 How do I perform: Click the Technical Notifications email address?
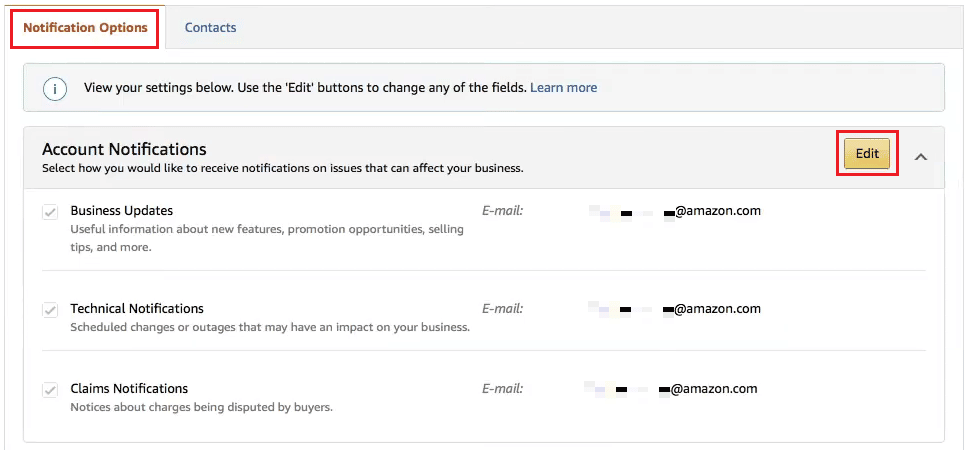click(675, 308)
